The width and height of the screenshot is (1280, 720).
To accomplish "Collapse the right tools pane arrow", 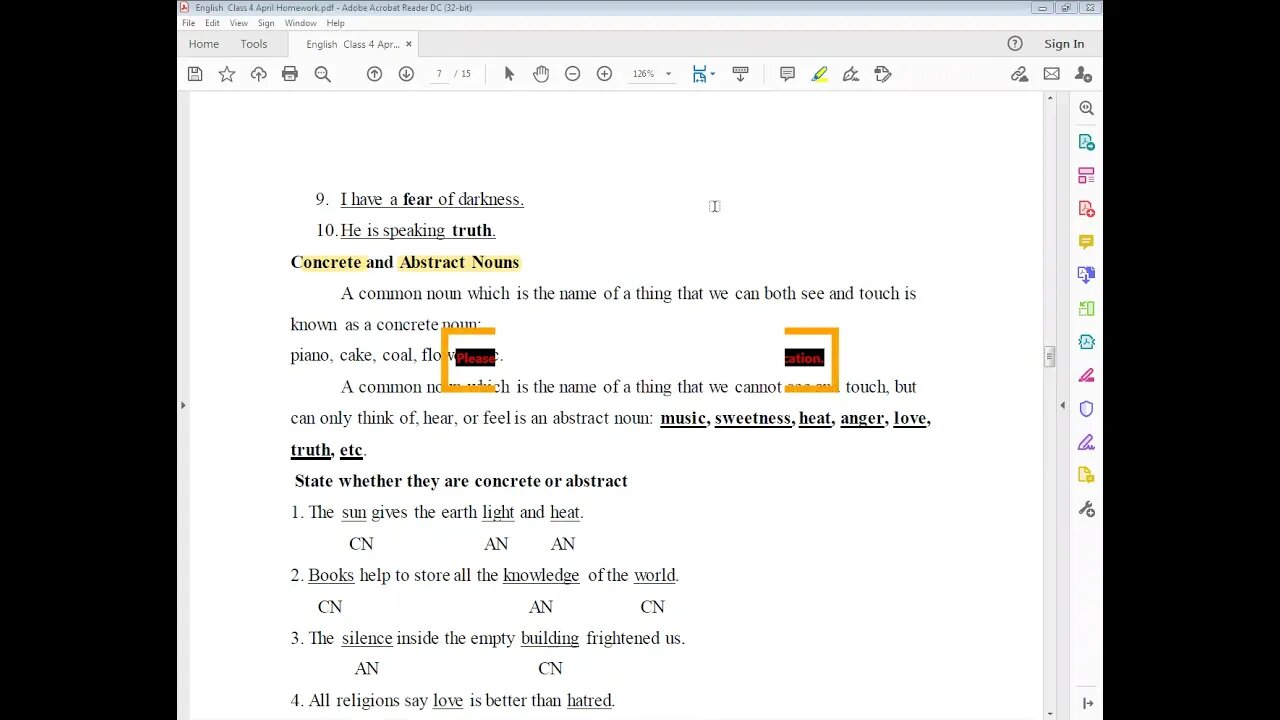I will tap(1062, 405).
